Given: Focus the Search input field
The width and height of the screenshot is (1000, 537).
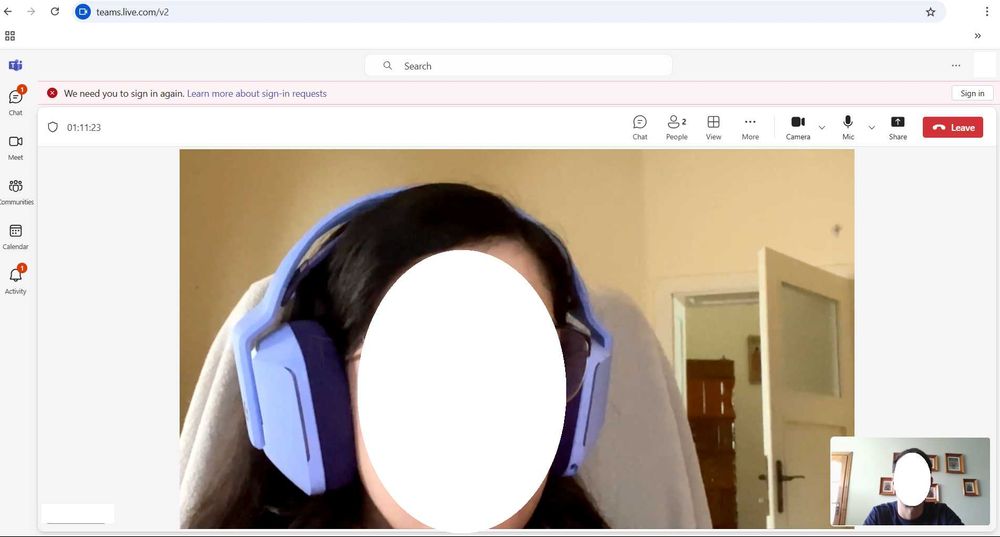Looking at the screenshot, I should pyautogui.click(x=518, y=66).
